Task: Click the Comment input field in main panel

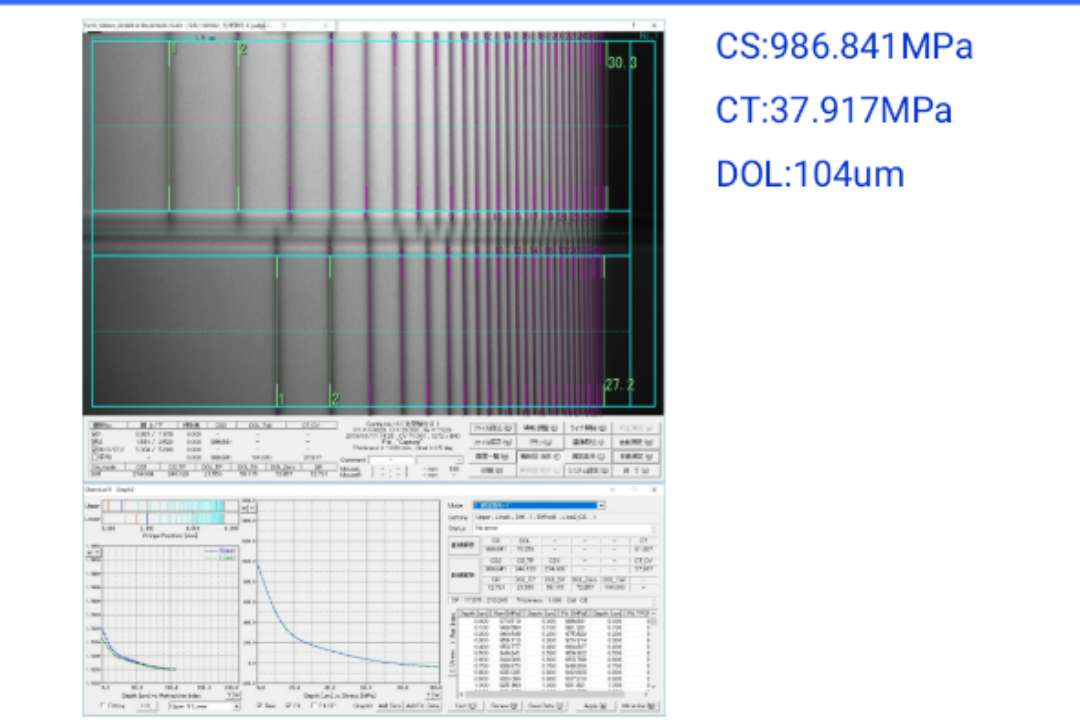Action: click(391, 460)
